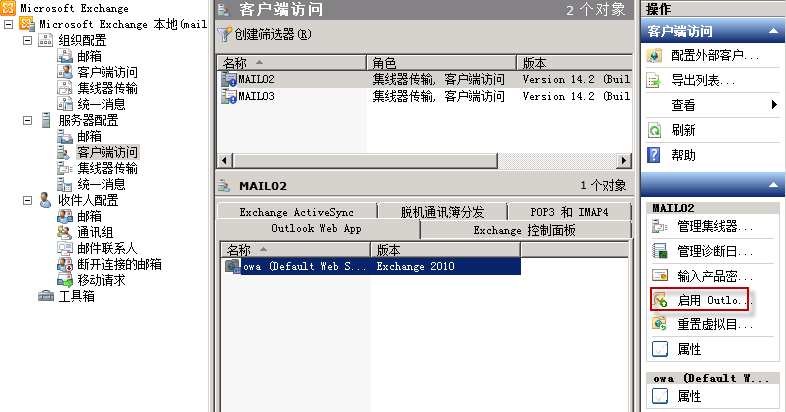Click the 断开连接的邮箱 icon
Screen dimensions: 786x412
(65, 264)
